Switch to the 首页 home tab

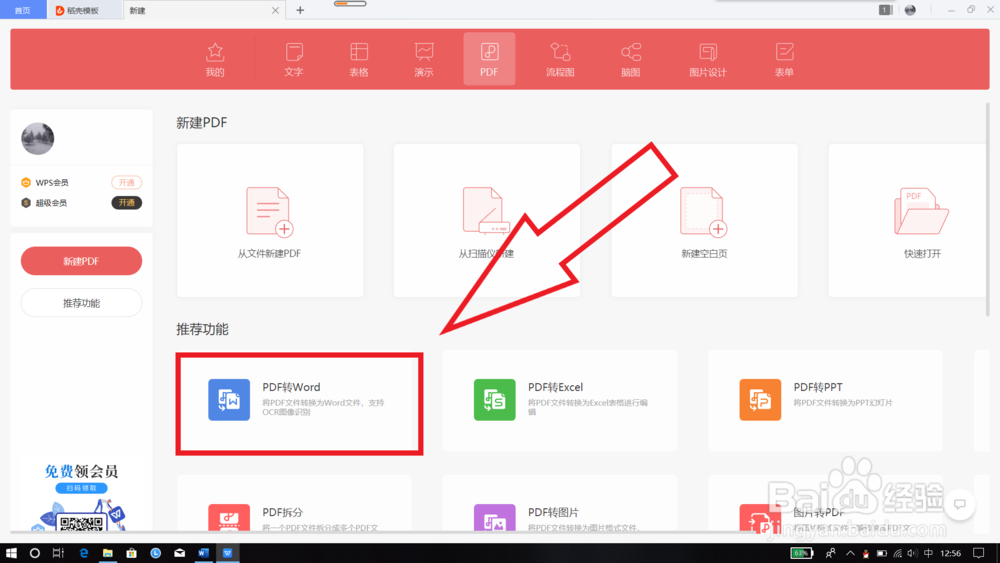click(x=23, y=10)
